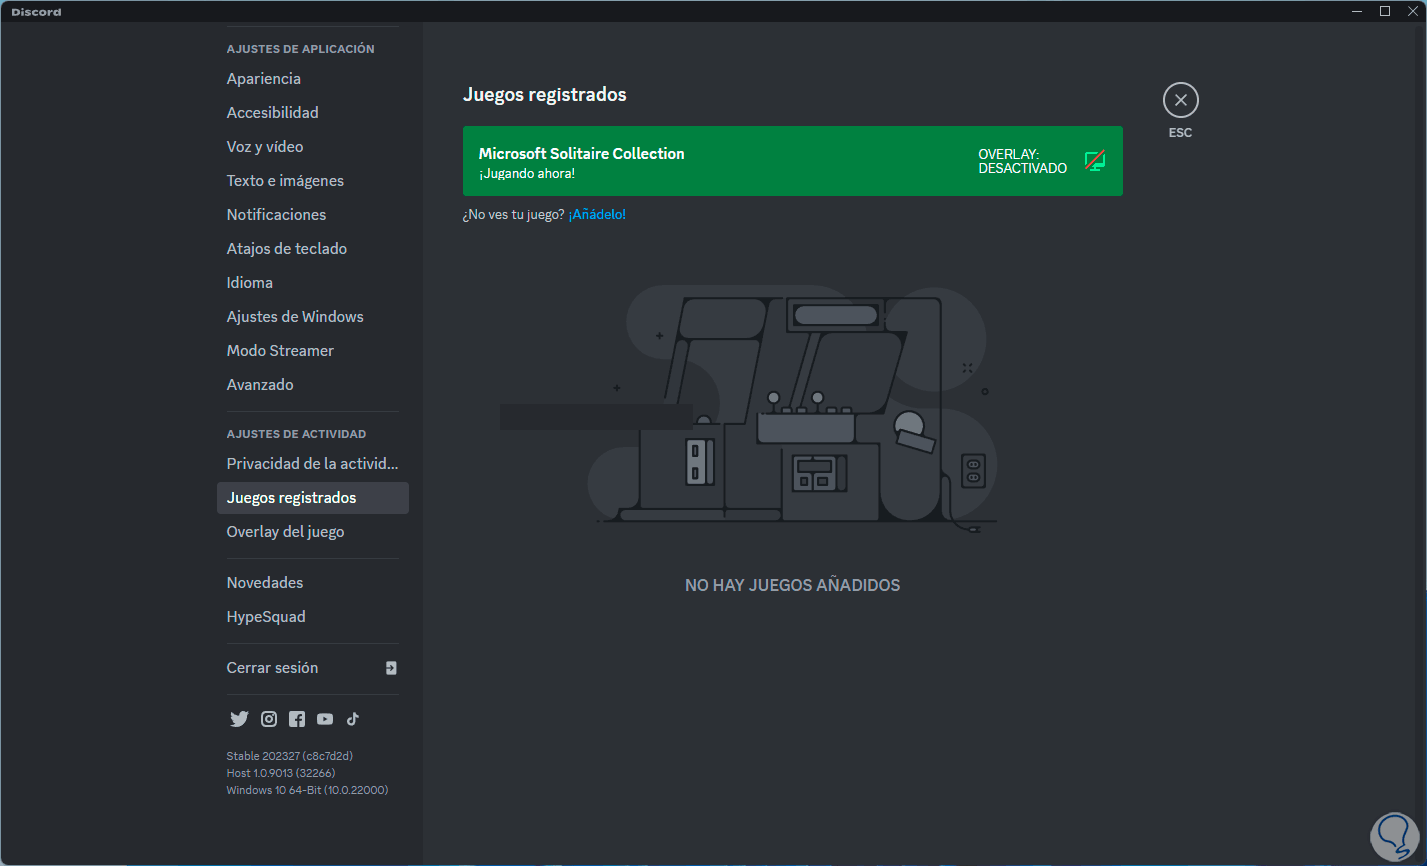Go to the Avanzado tab
Viewport: 1427px width, 866px height.
point(312,385)
